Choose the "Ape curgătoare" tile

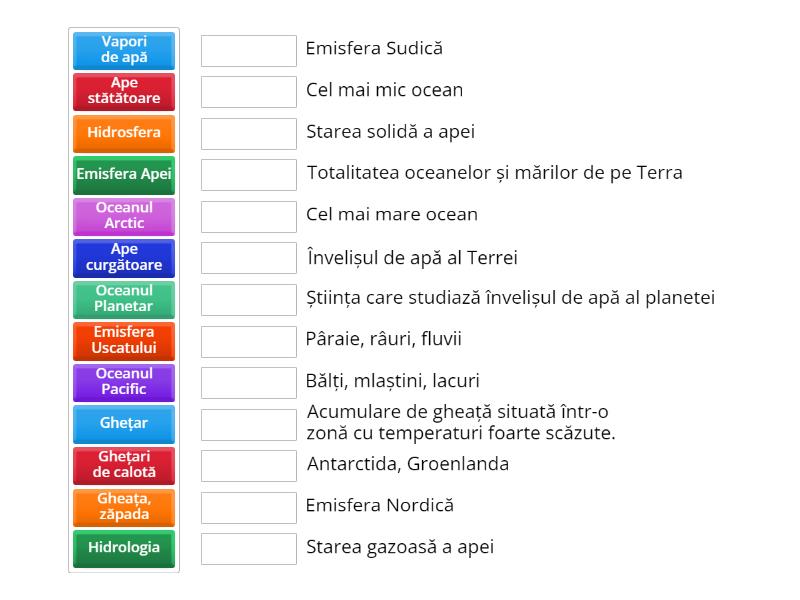[123, 257]
